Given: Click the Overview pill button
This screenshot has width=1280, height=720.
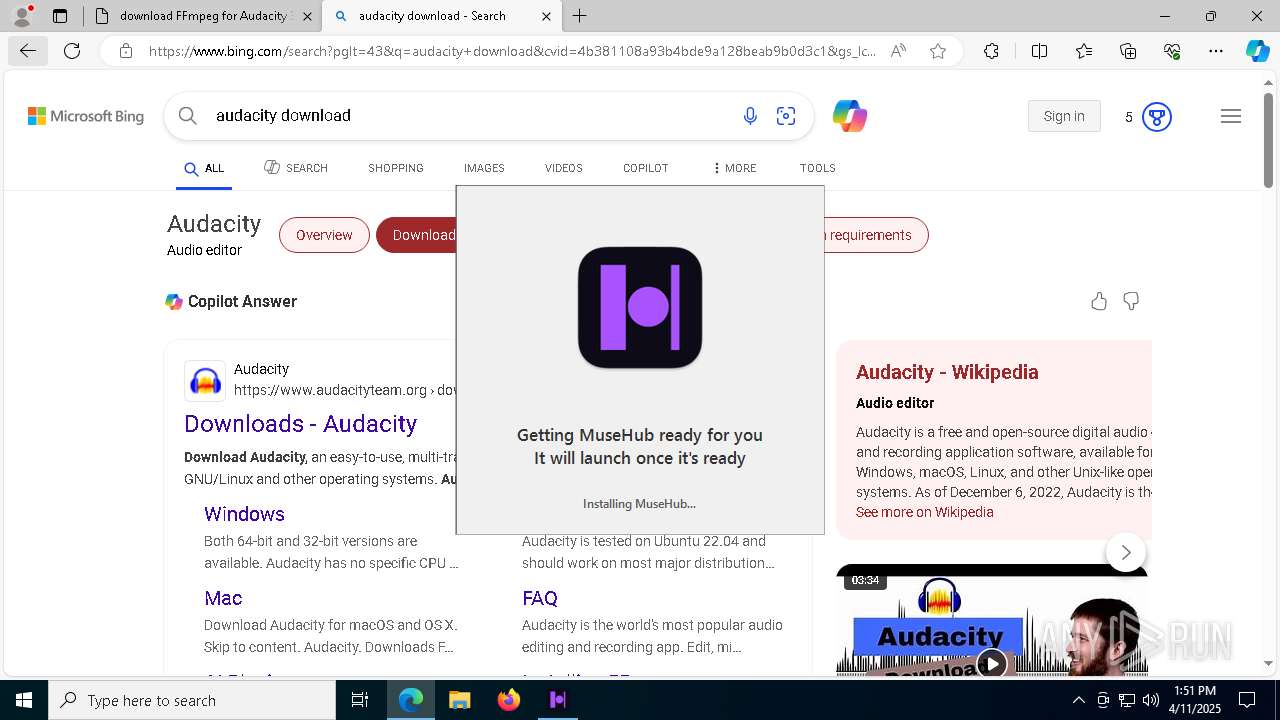Looking at the screenshot, I should click(324, 235).
